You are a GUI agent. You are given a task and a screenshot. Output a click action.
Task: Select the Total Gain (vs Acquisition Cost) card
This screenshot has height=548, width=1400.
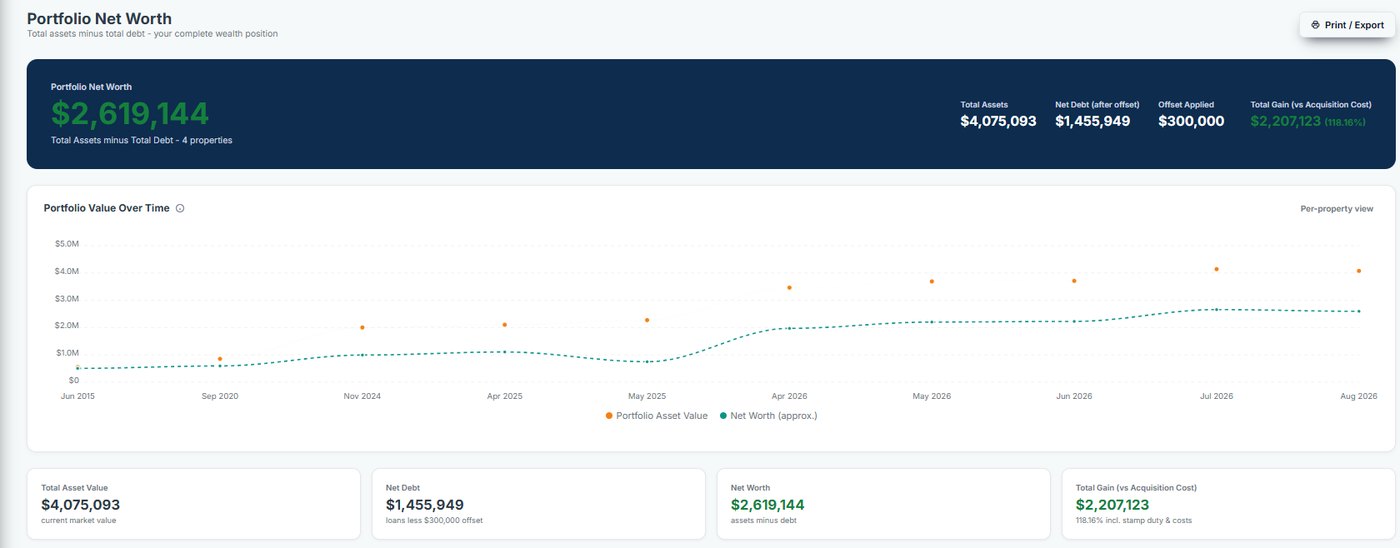click(1228, 504)
